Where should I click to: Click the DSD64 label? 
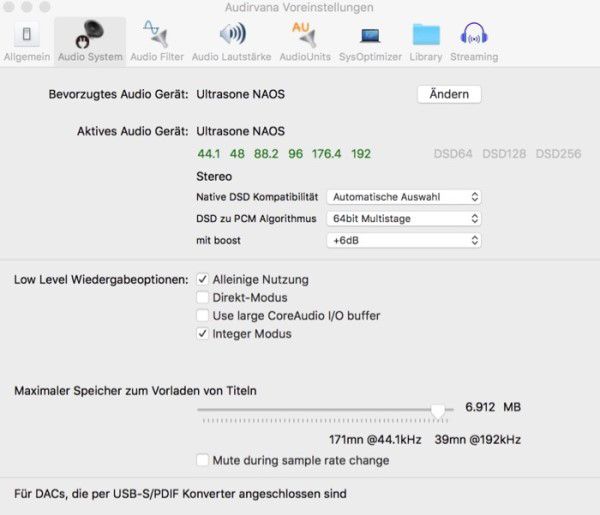point(453,154)
